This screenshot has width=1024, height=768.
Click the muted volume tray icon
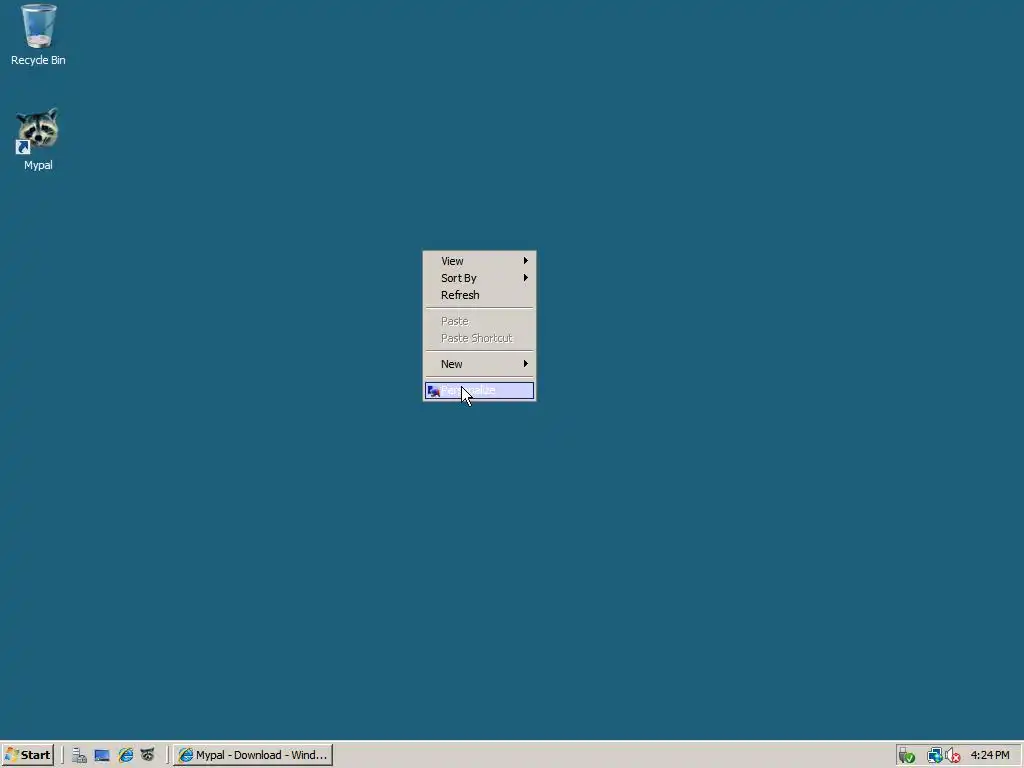tap(953, 756)
